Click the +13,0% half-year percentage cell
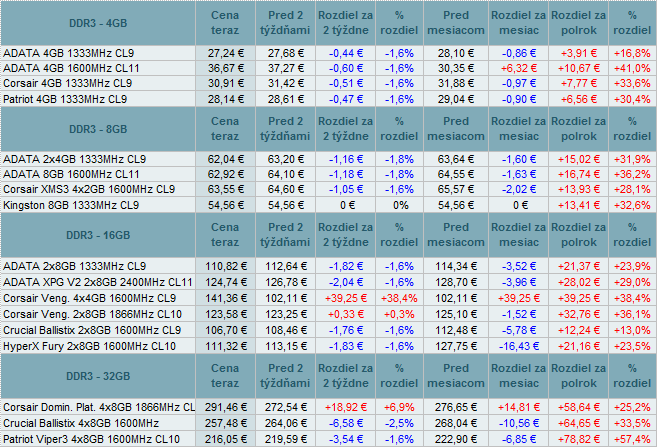This screenshot has height=447, width=657. 632,330
